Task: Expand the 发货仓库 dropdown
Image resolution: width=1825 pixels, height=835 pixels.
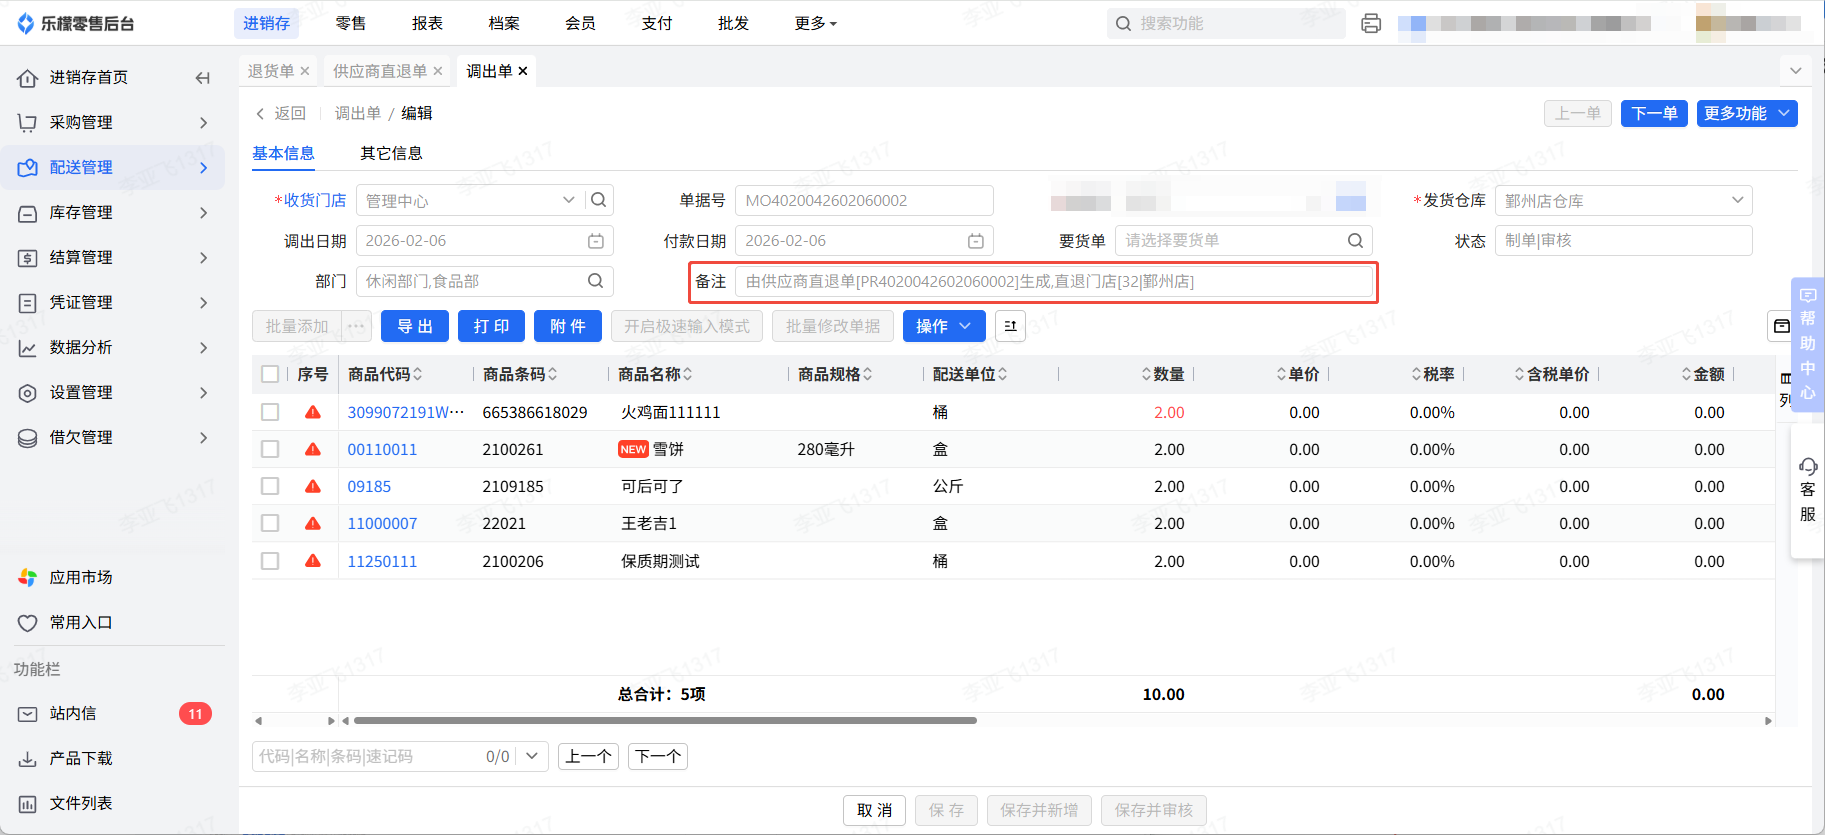Action: 1737,200
